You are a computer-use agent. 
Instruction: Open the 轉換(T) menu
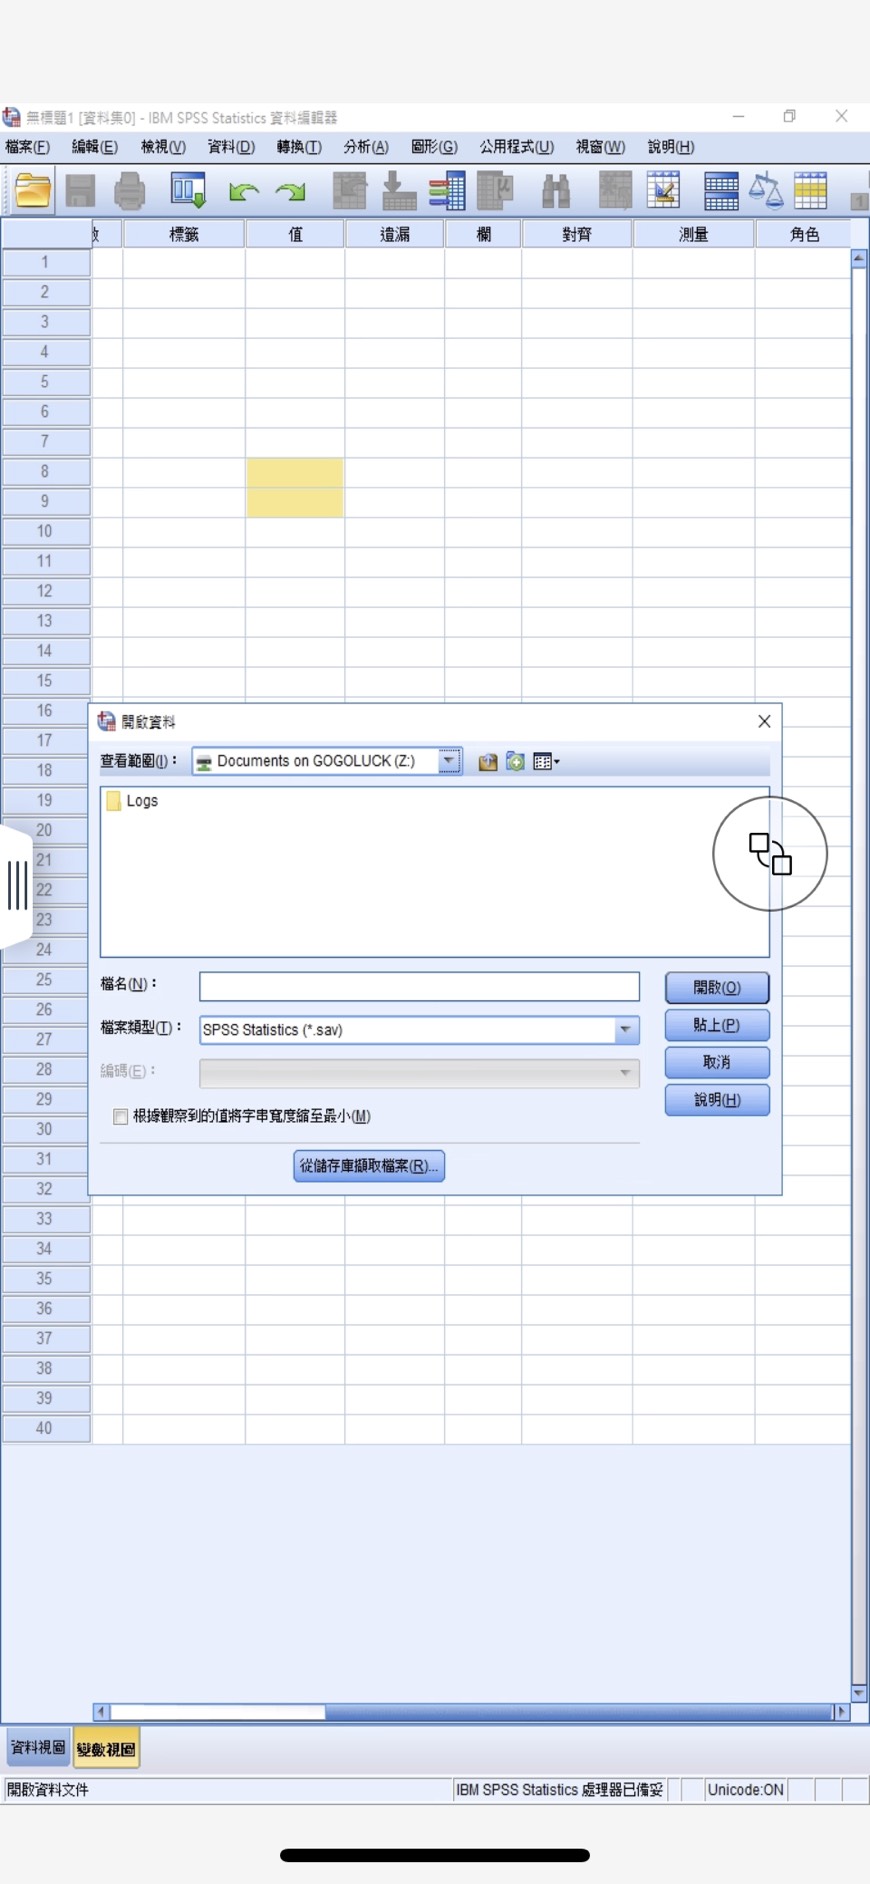click(x=299, y=147)
